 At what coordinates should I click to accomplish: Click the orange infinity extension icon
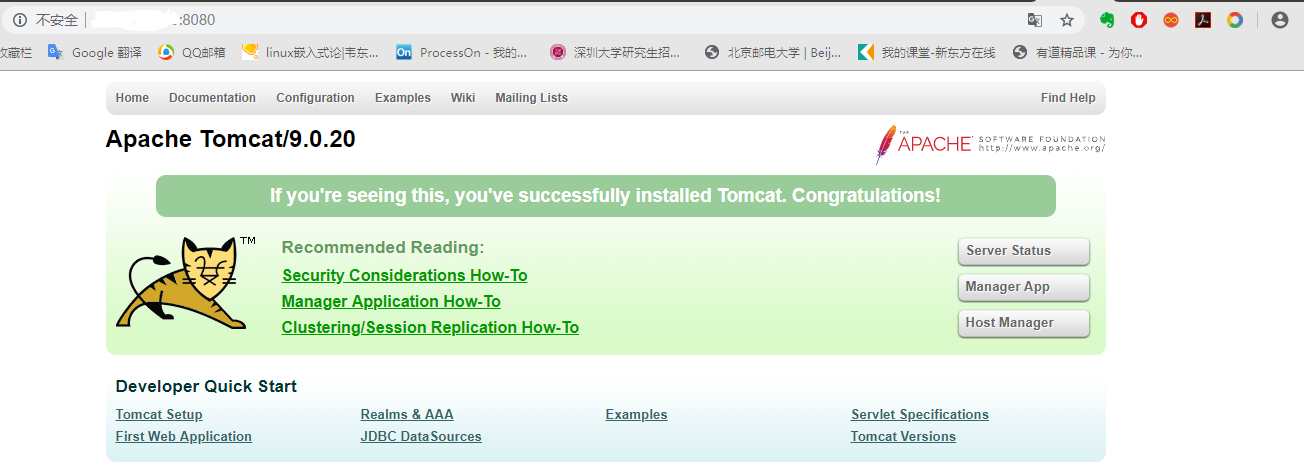pos(1171,20)
